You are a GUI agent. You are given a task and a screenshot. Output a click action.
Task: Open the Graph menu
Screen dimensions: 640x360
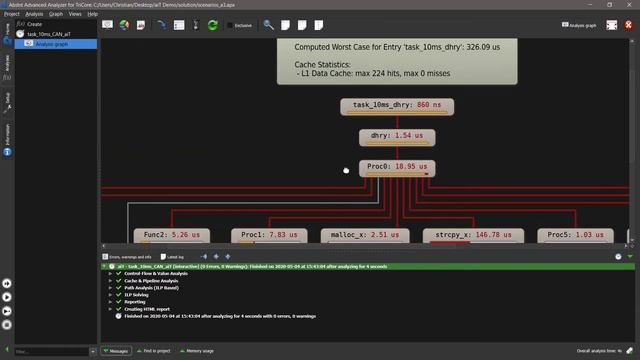point(56,14)
